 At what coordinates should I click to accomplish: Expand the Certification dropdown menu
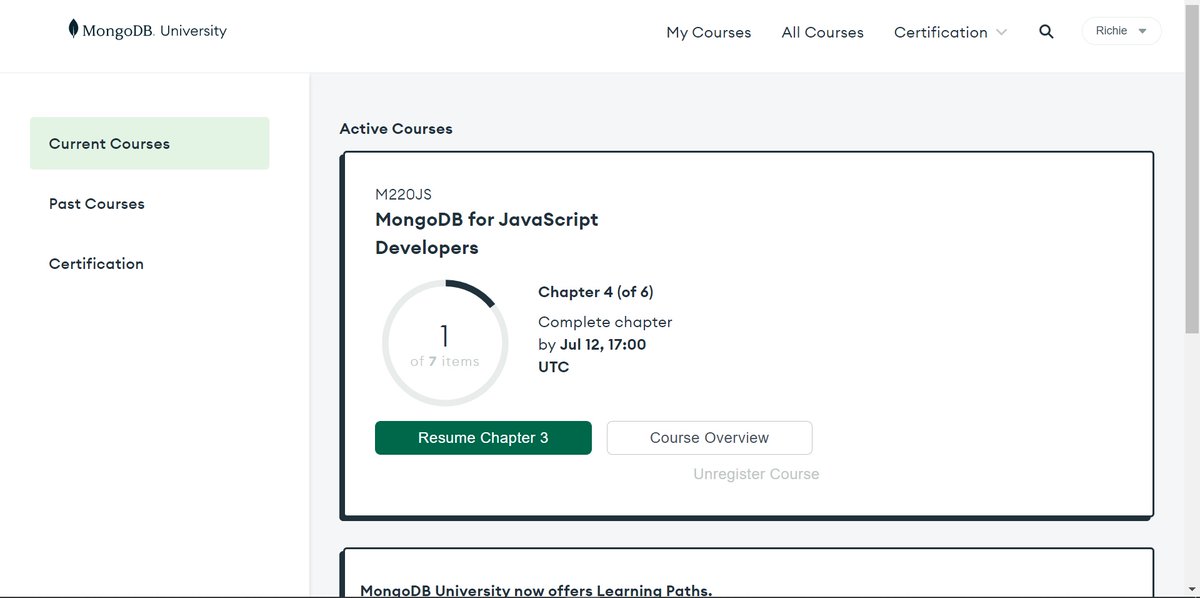click(x=950, y=32)
